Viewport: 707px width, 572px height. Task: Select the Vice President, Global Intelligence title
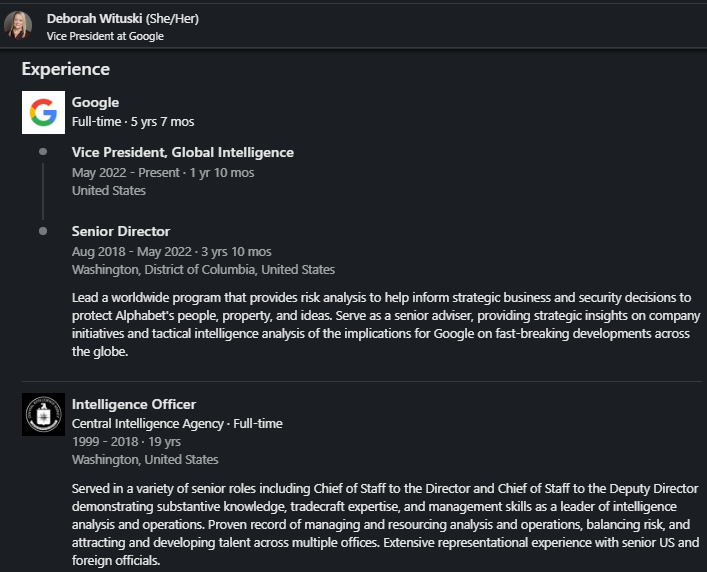(183, 152)
